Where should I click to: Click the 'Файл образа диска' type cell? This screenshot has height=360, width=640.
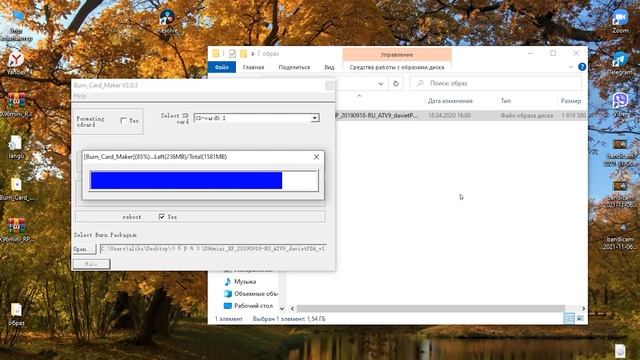point(527,116)
